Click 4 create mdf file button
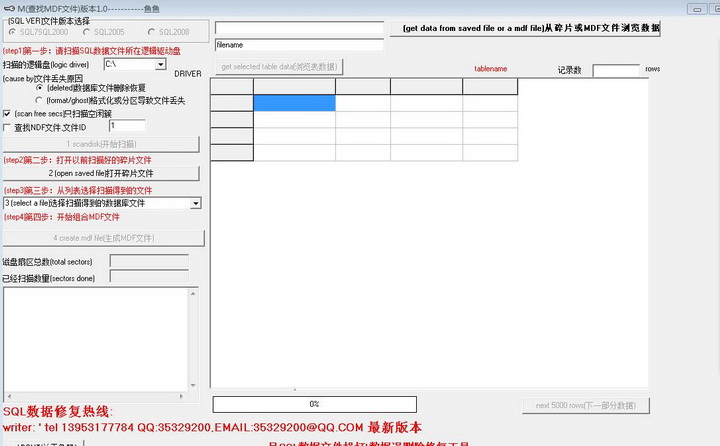 click(x=104, y=238)
